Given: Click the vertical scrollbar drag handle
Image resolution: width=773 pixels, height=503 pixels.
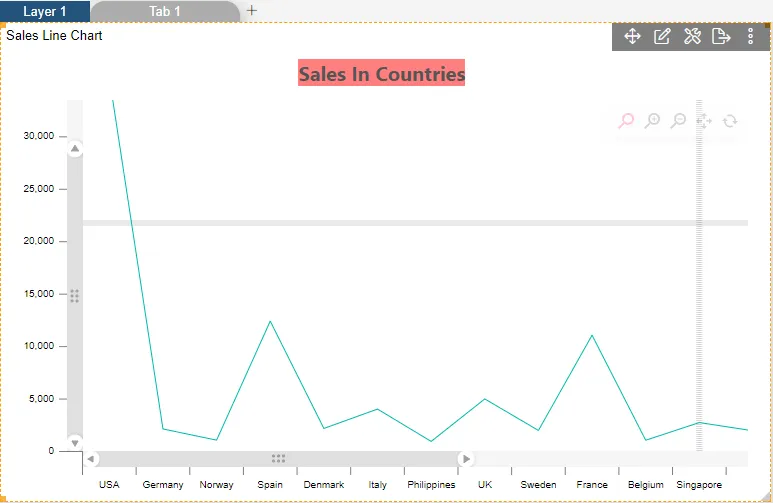Looking at the screenshot, I should tap(75, 296).
